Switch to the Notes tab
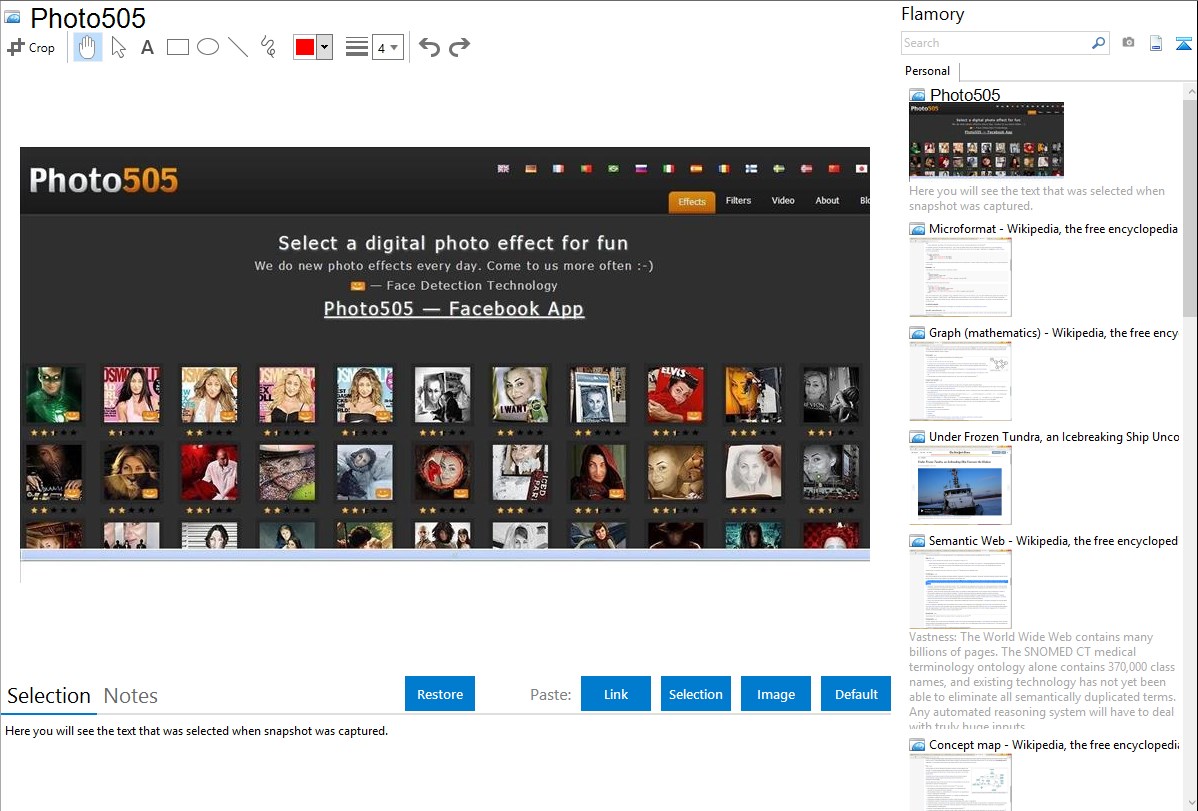The image size is (1198, 811). pyautogui.click(x=131, y=696)
